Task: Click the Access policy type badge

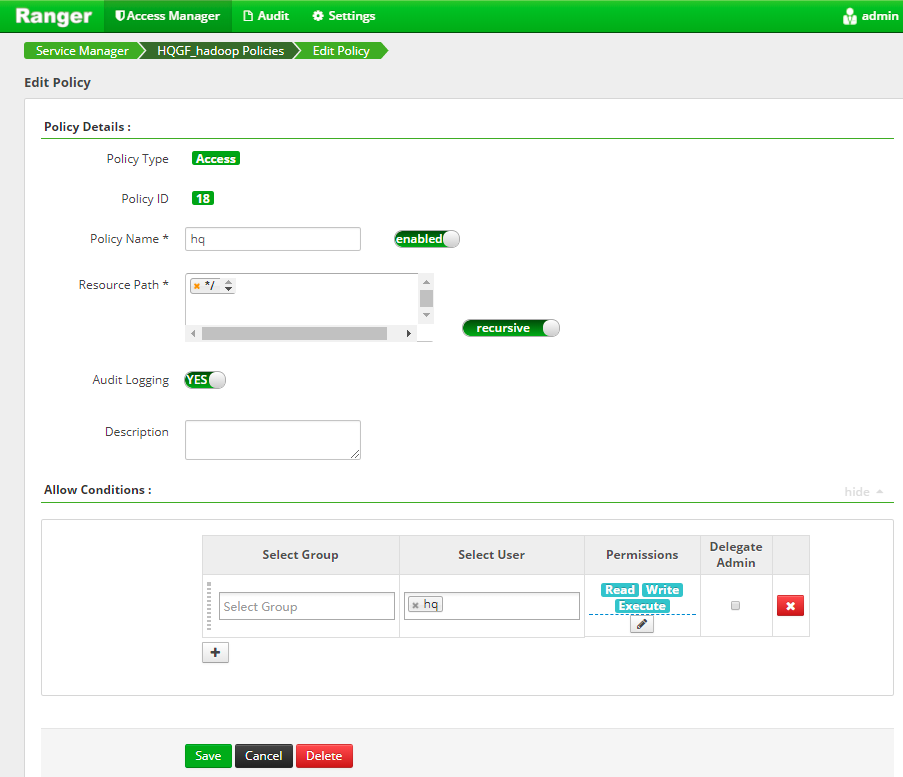Action: [216, 158]
